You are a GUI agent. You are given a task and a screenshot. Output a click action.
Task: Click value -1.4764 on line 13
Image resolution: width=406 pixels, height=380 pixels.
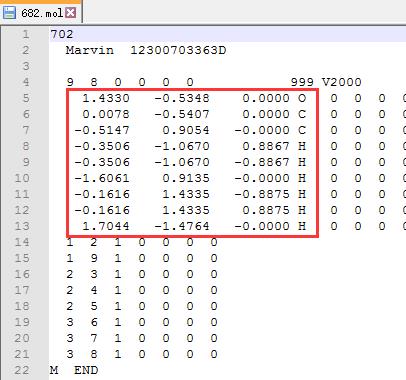coord(182,226)
